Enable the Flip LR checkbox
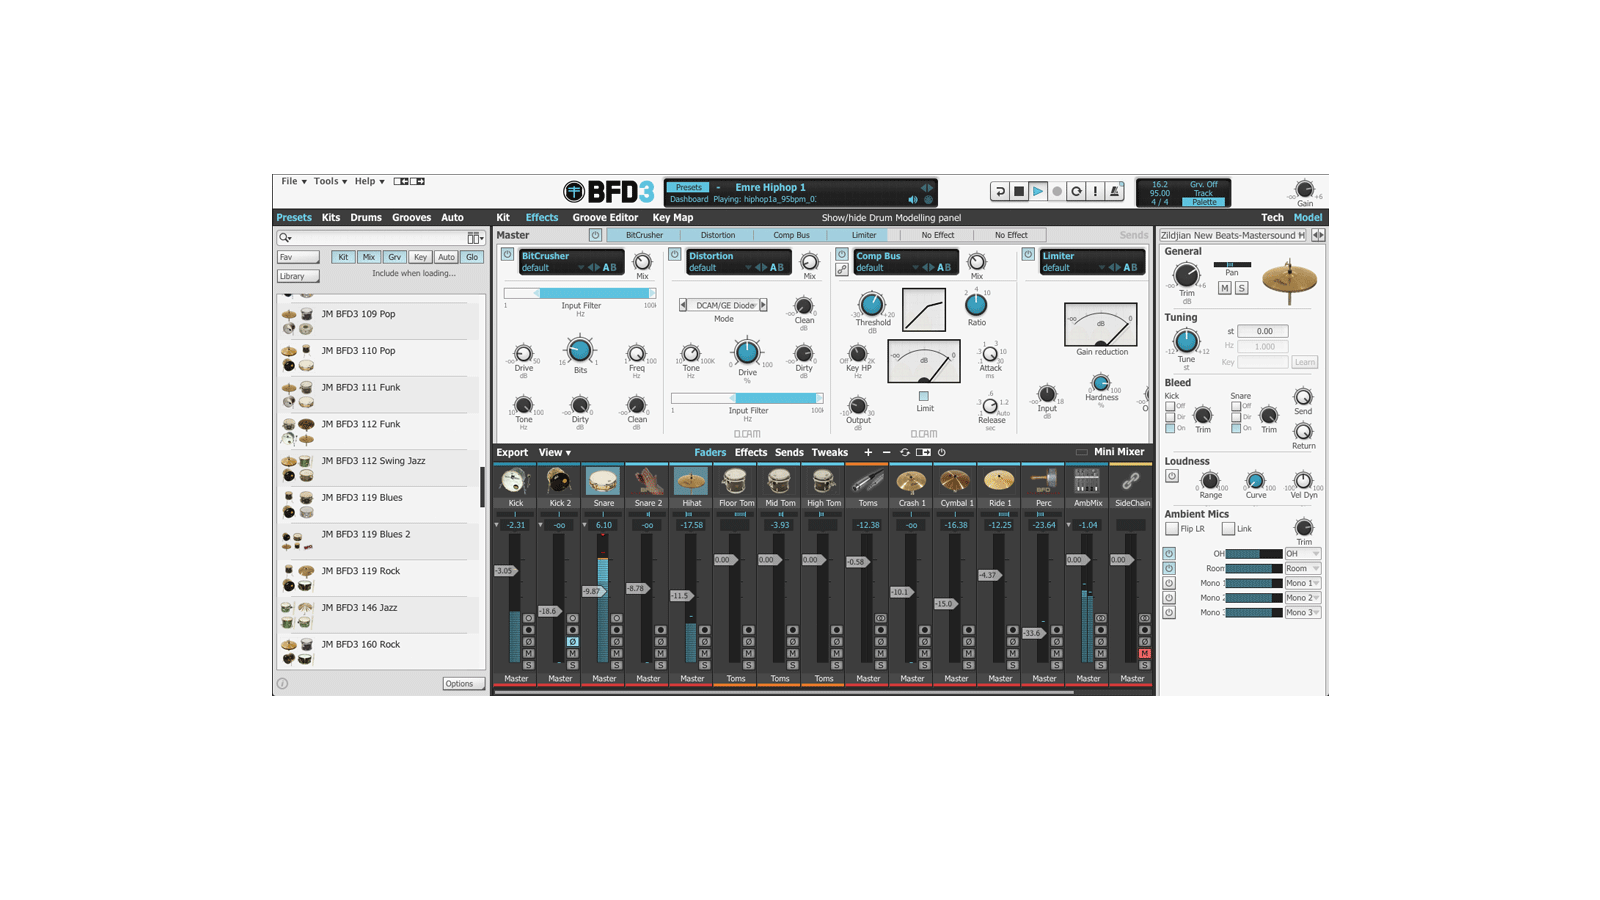 pos(1172,528)
